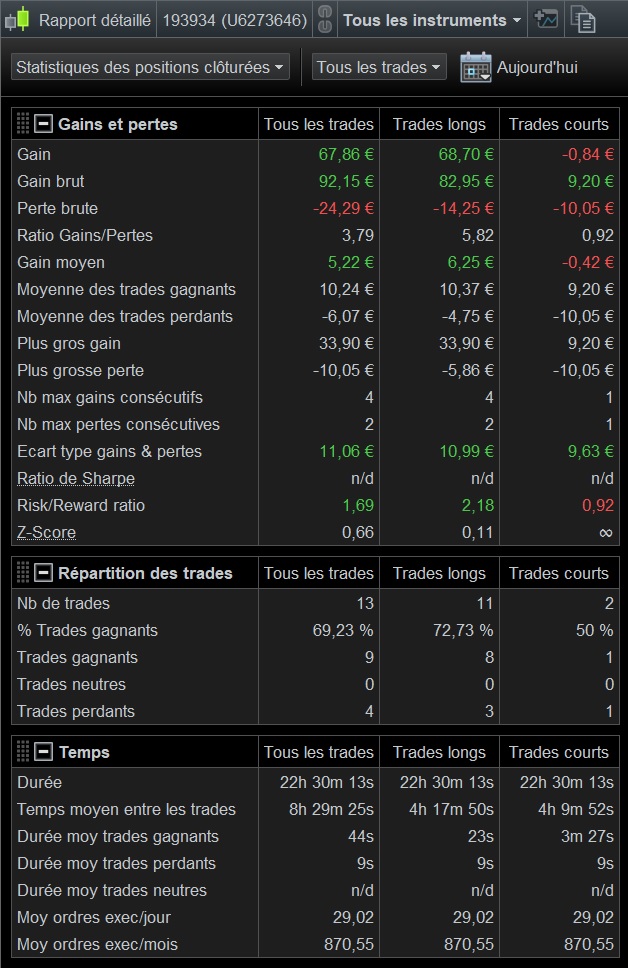Click the drag handle of Temps section
628x968 pixels.
(x=23, y=752)
